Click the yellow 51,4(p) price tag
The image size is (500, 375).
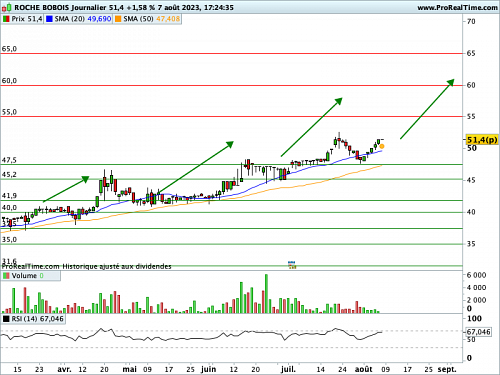pos(482,140)
